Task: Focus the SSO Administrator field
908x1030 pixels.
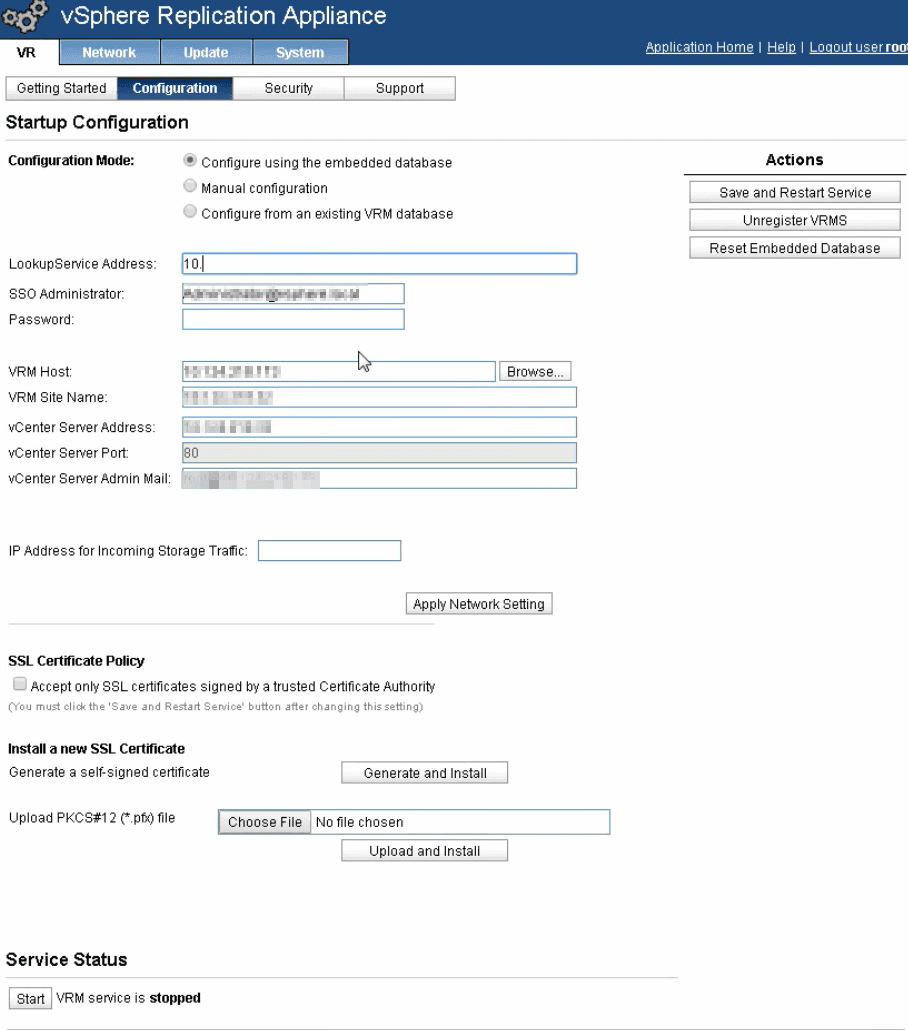Action: [293, 294]
